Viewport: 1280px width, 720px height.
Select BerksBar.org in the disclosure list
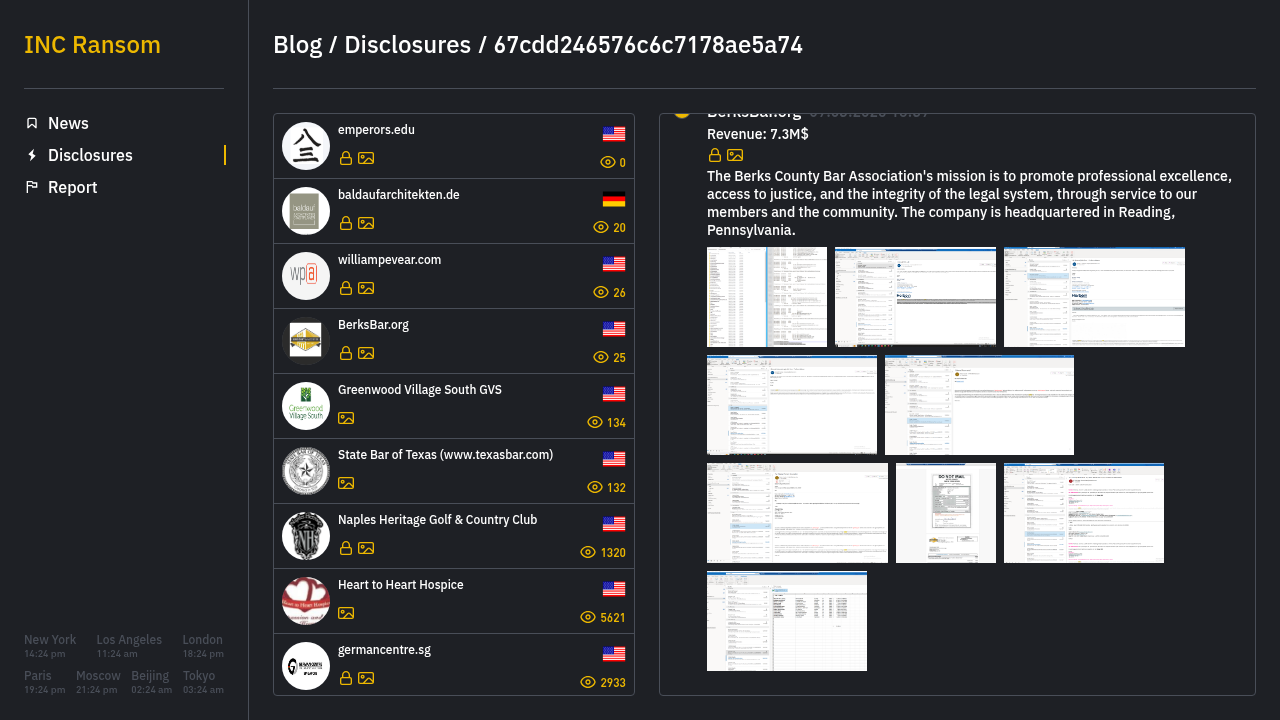[x=454, y=341]
